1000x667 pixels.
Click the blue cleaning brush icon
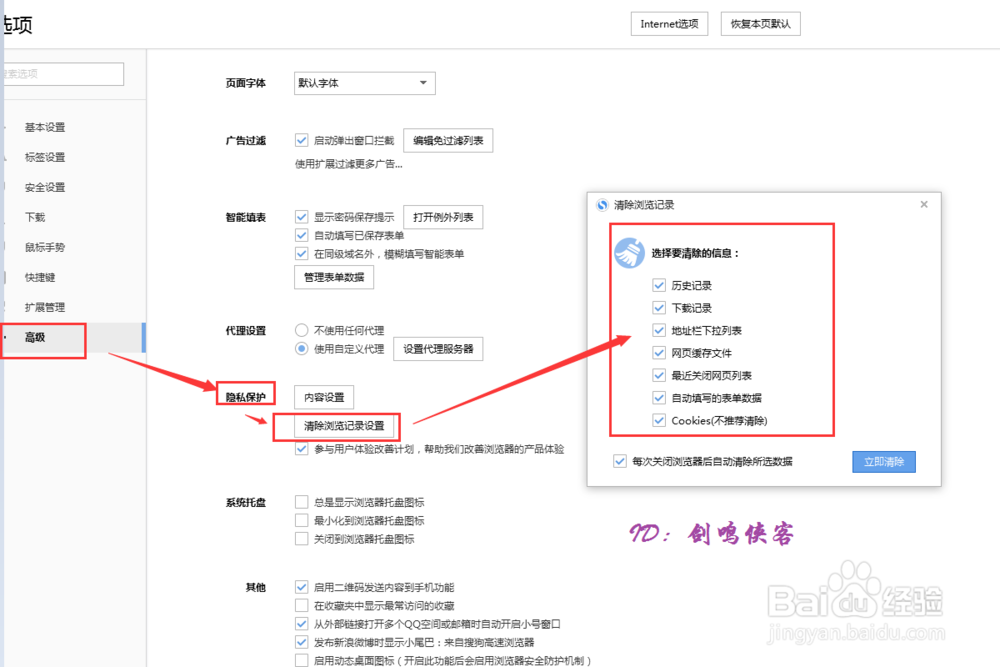pos(629,253)
